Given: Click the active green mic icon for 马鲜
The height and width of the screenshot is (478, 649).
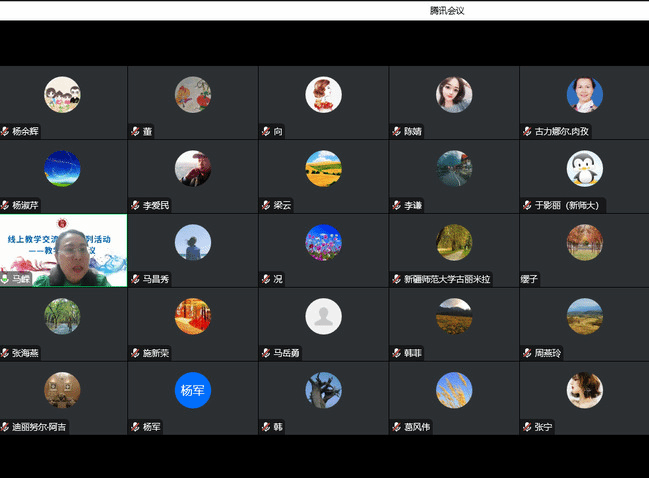Looking at the screenshot, I should pyautogui.click(x=6, y=279).
